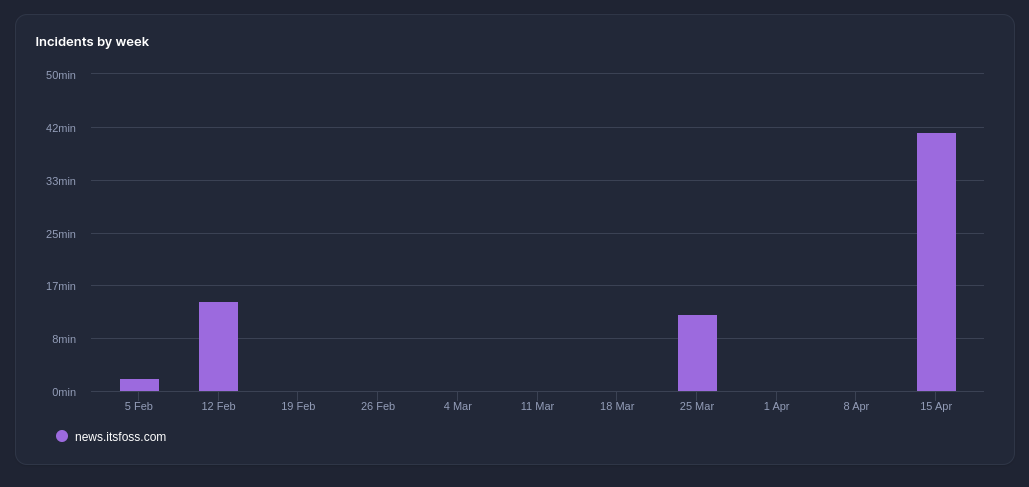Click the 0min y-axis label

[x=64, y=392]
